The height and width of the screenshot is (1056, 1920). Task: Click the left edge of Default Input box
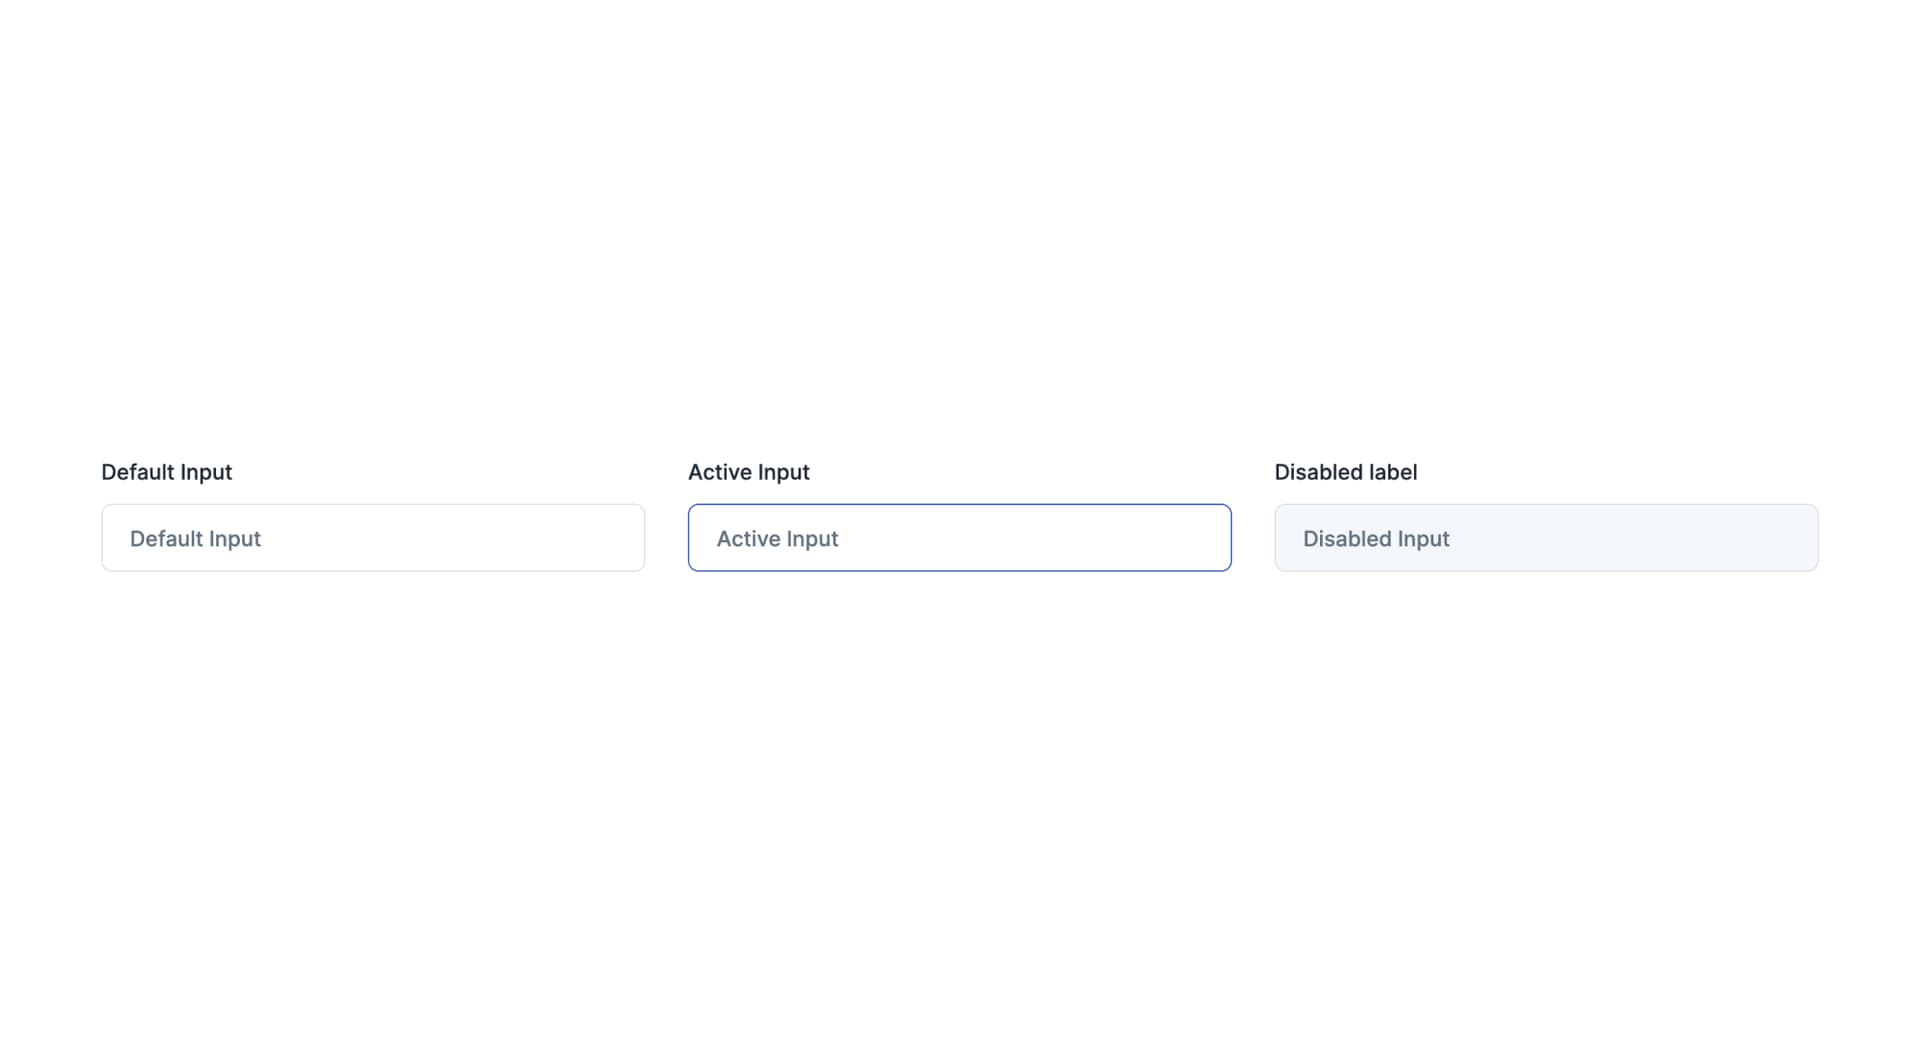[x=102, y=537]
